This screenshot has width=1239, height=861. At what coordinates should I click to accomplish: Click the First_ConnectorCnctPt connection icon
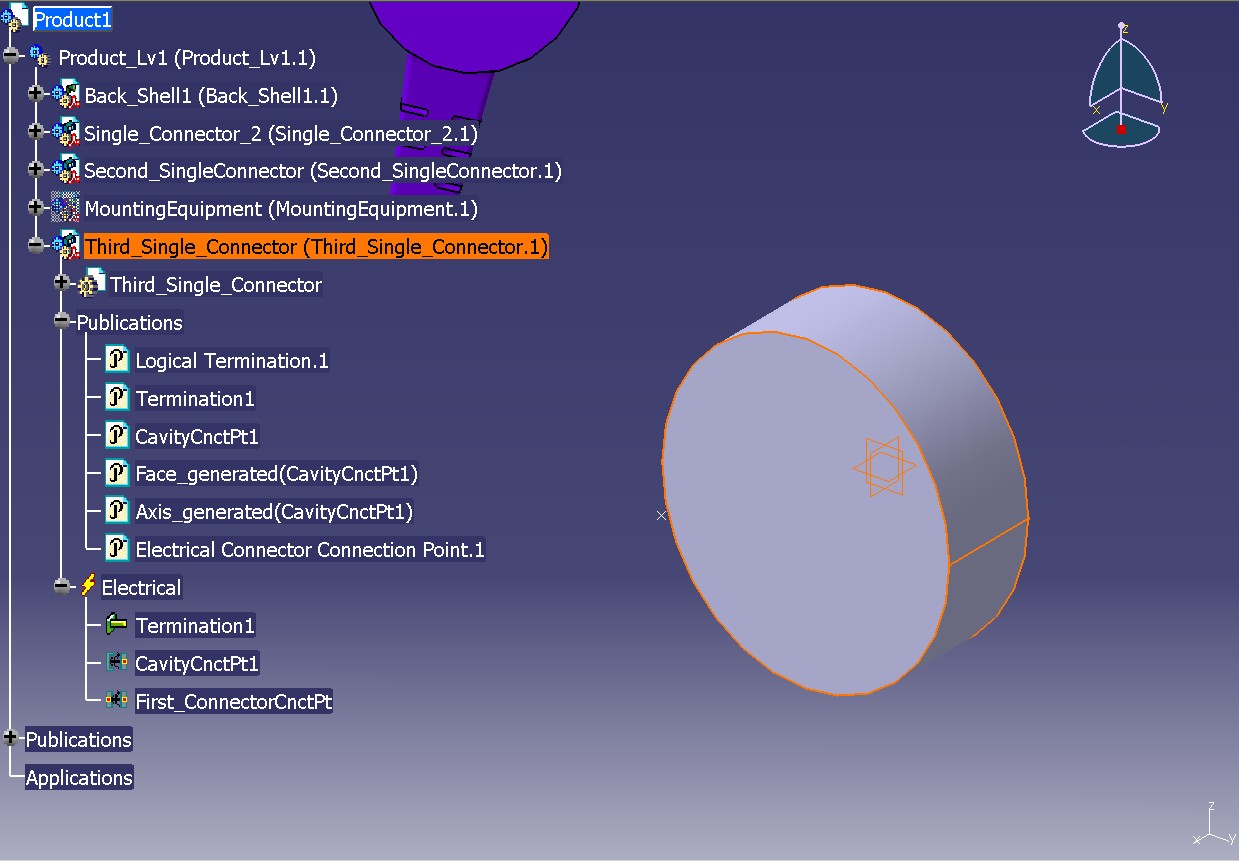[x=117, y=701]
